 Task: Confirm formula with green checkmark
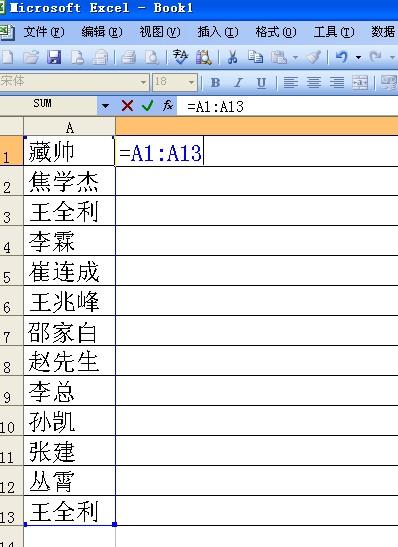[148, 105]
